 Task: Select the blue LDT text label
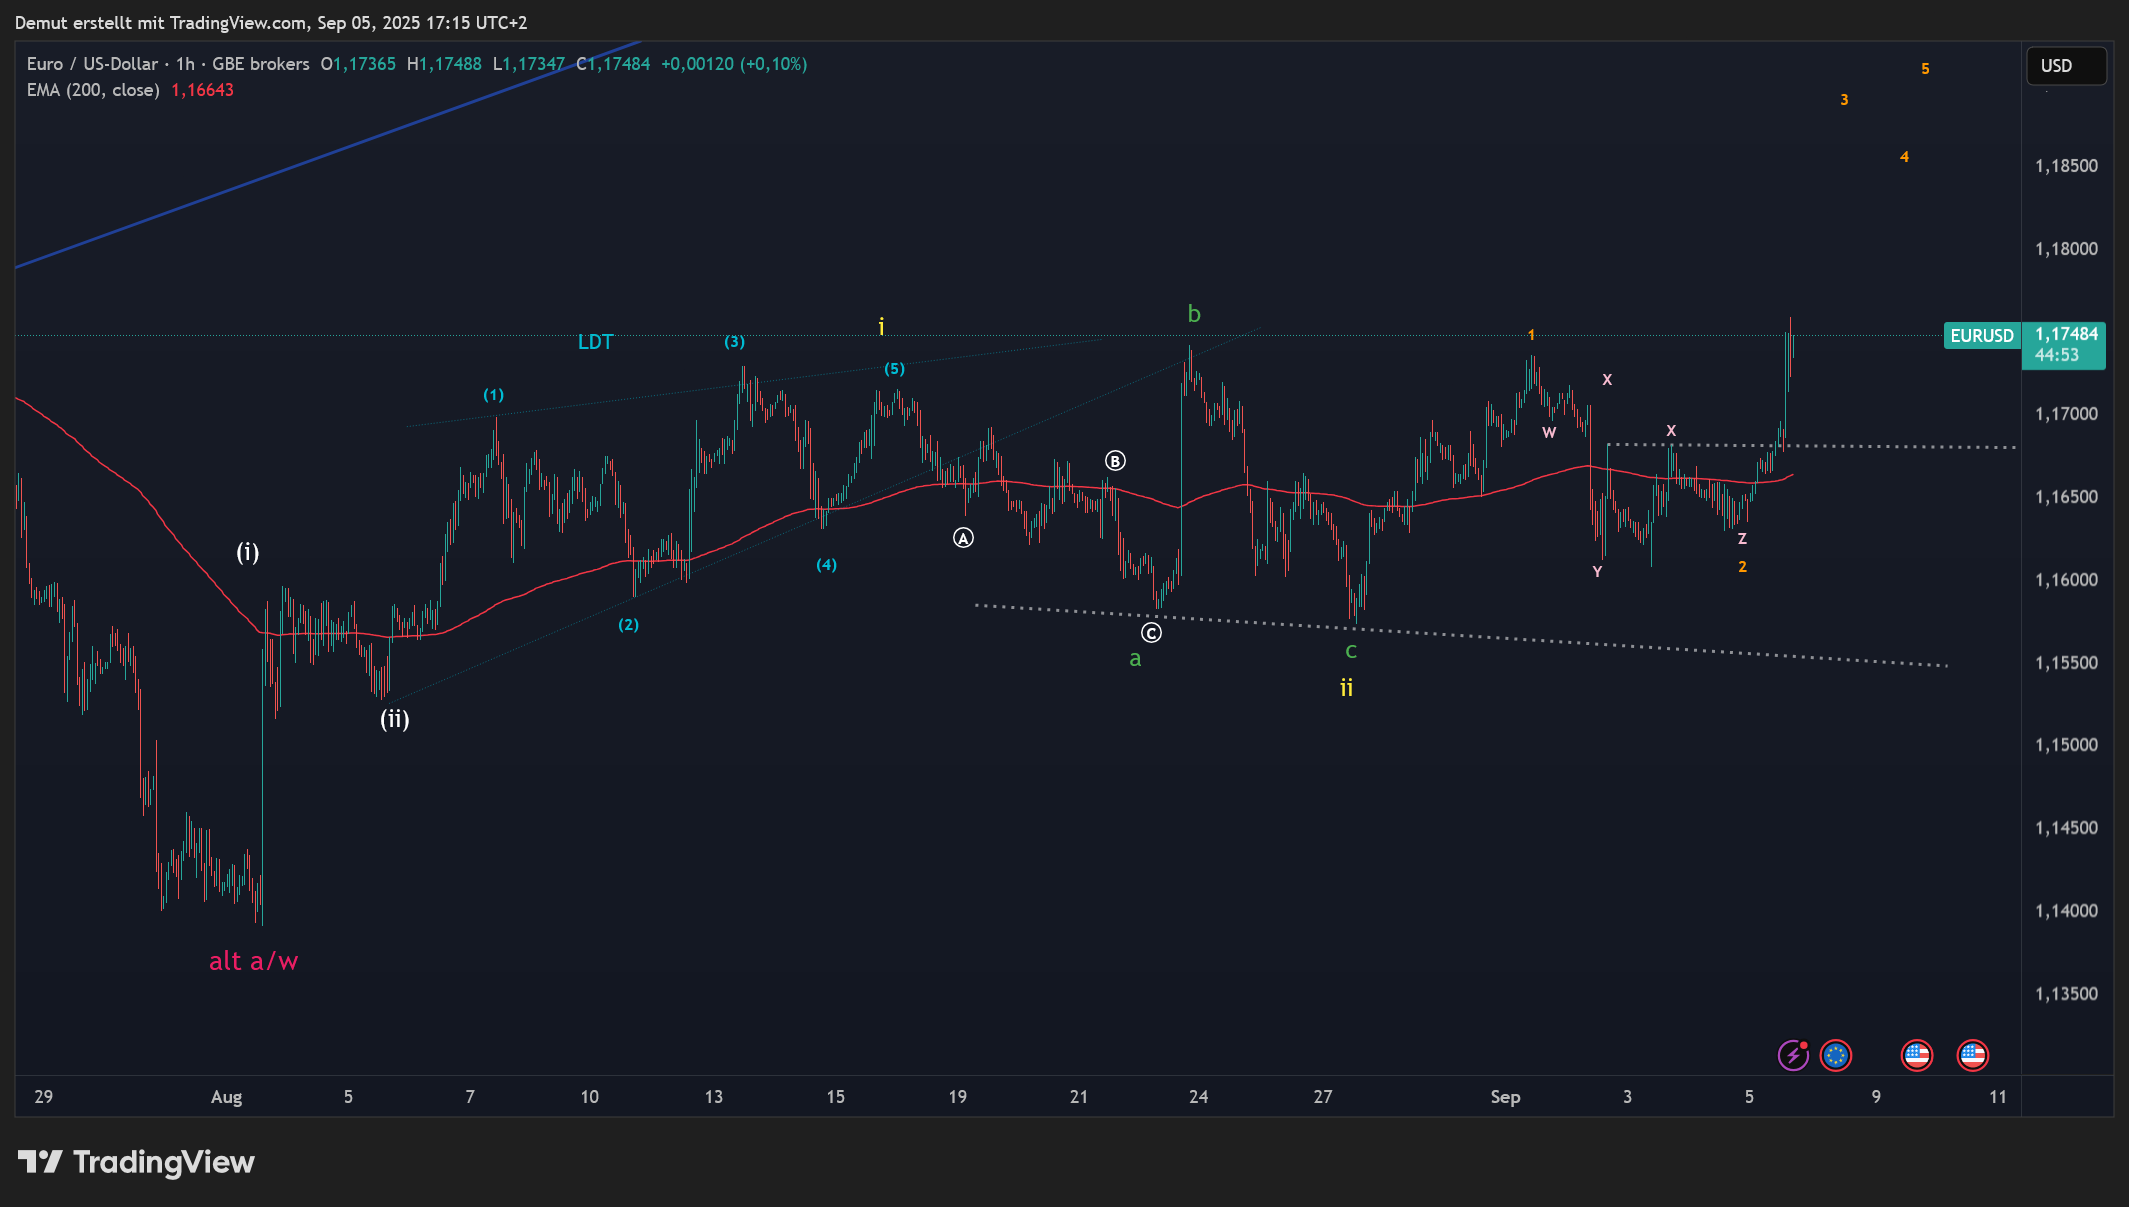pyautogui.click(x=595, y=342)
